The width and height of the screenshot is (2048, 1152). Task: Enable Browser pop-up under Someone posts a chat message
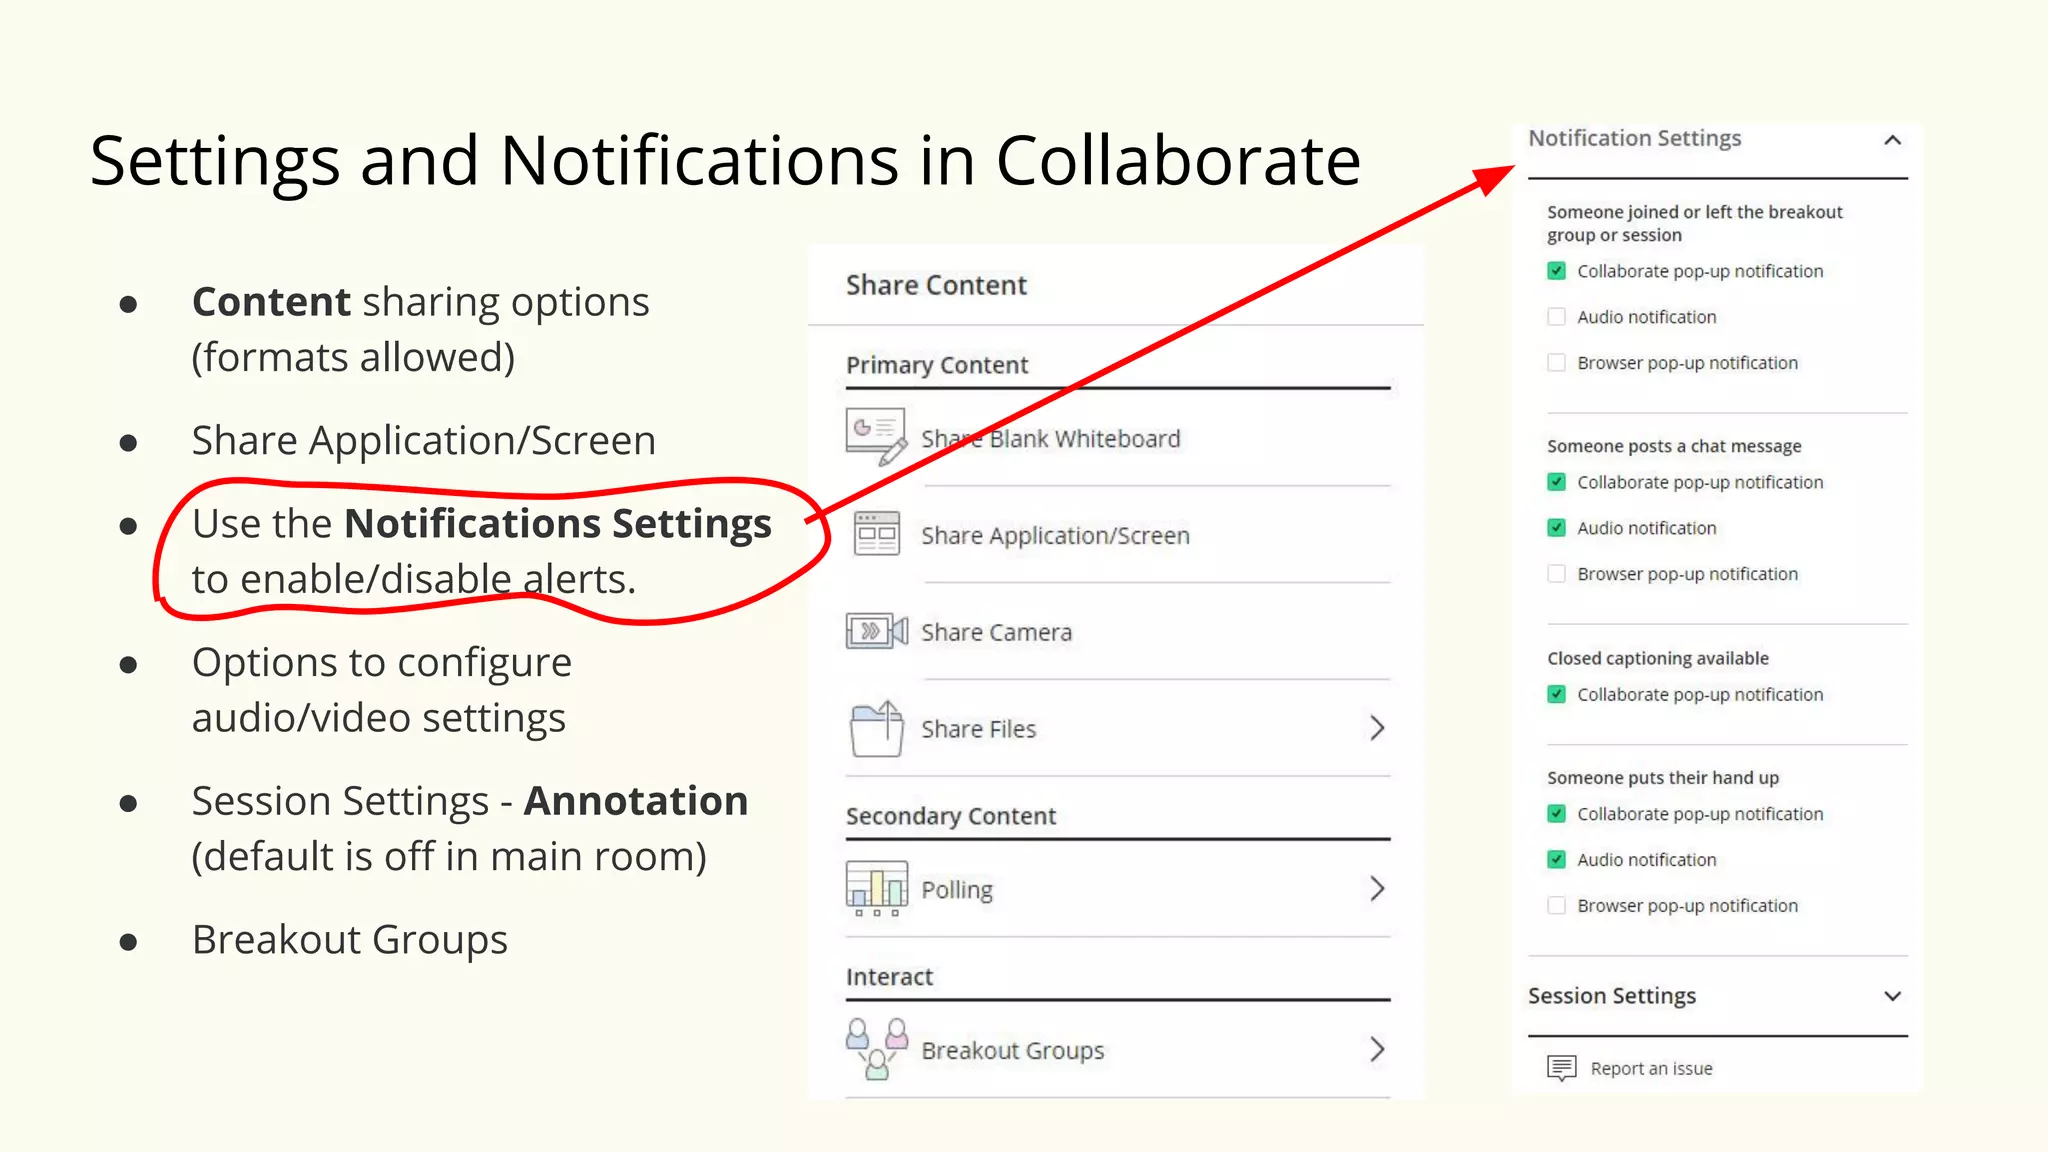pos(1556,574)
